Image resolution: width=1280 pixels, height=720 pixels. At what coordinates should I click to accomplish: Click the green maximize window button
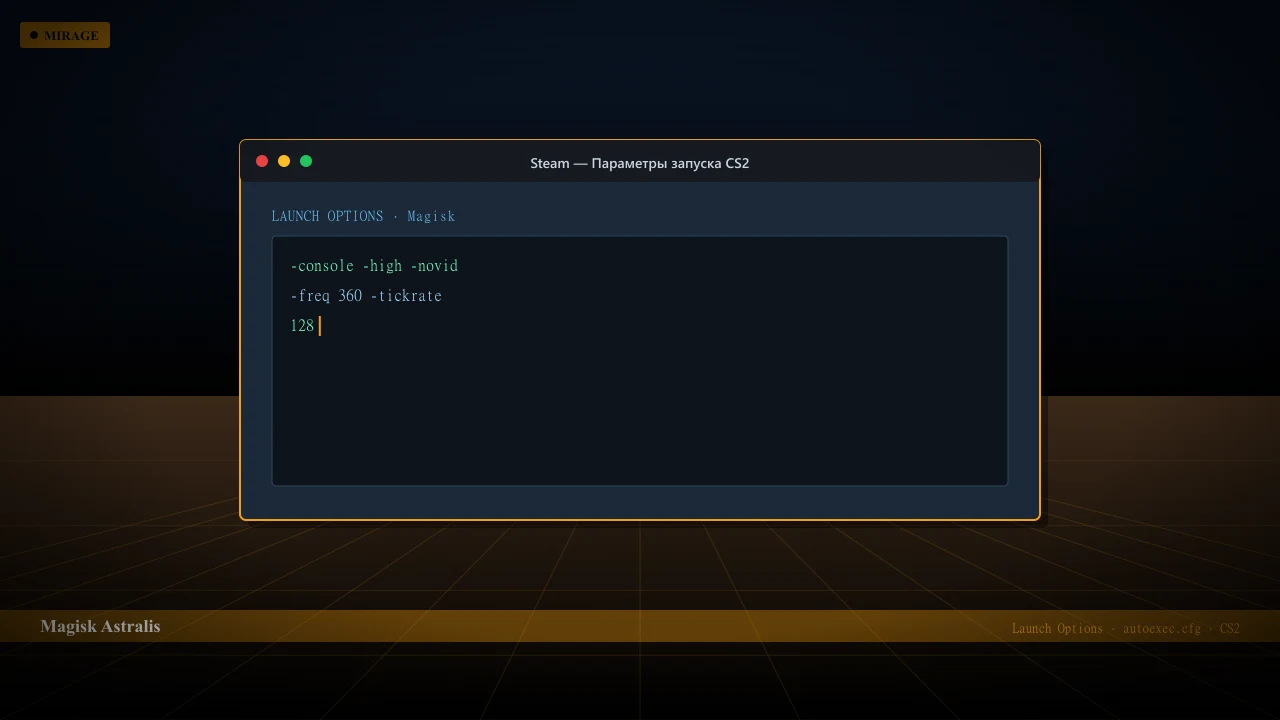(x=306, y=161)
